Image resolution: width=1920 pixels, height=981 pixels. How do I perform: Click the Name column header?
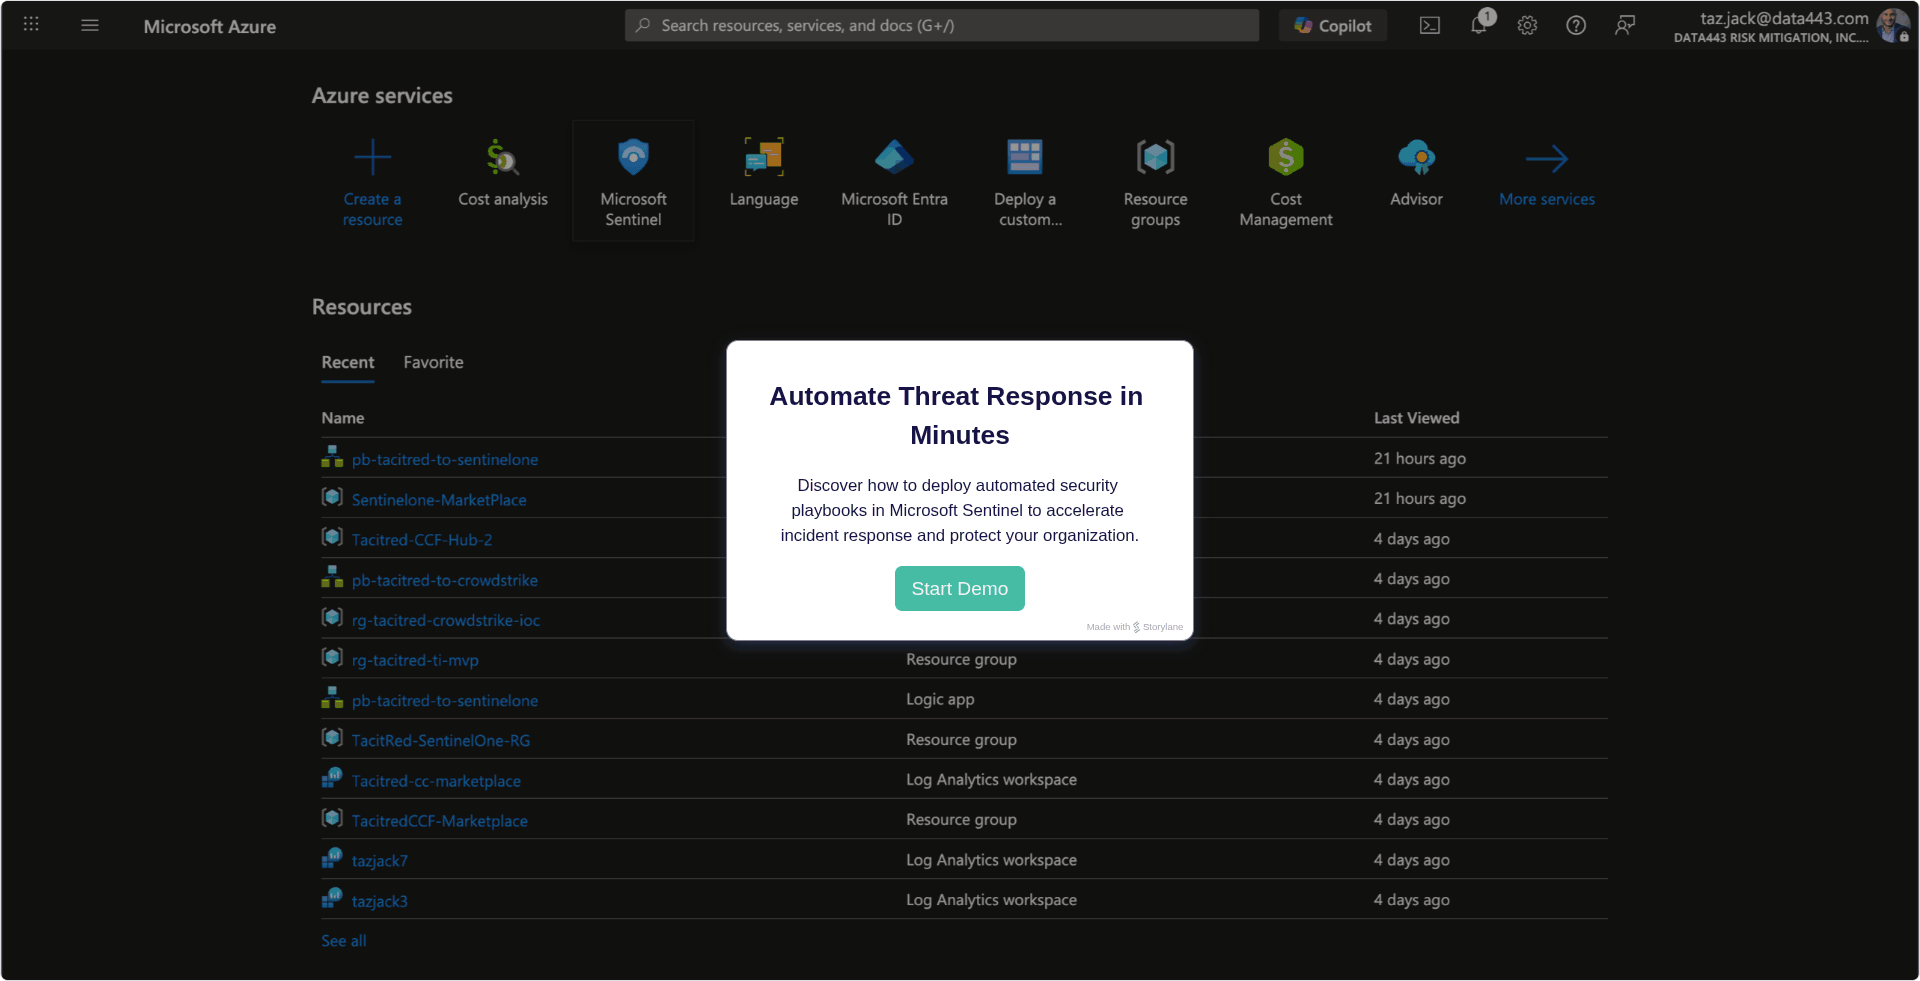(342, 418)
